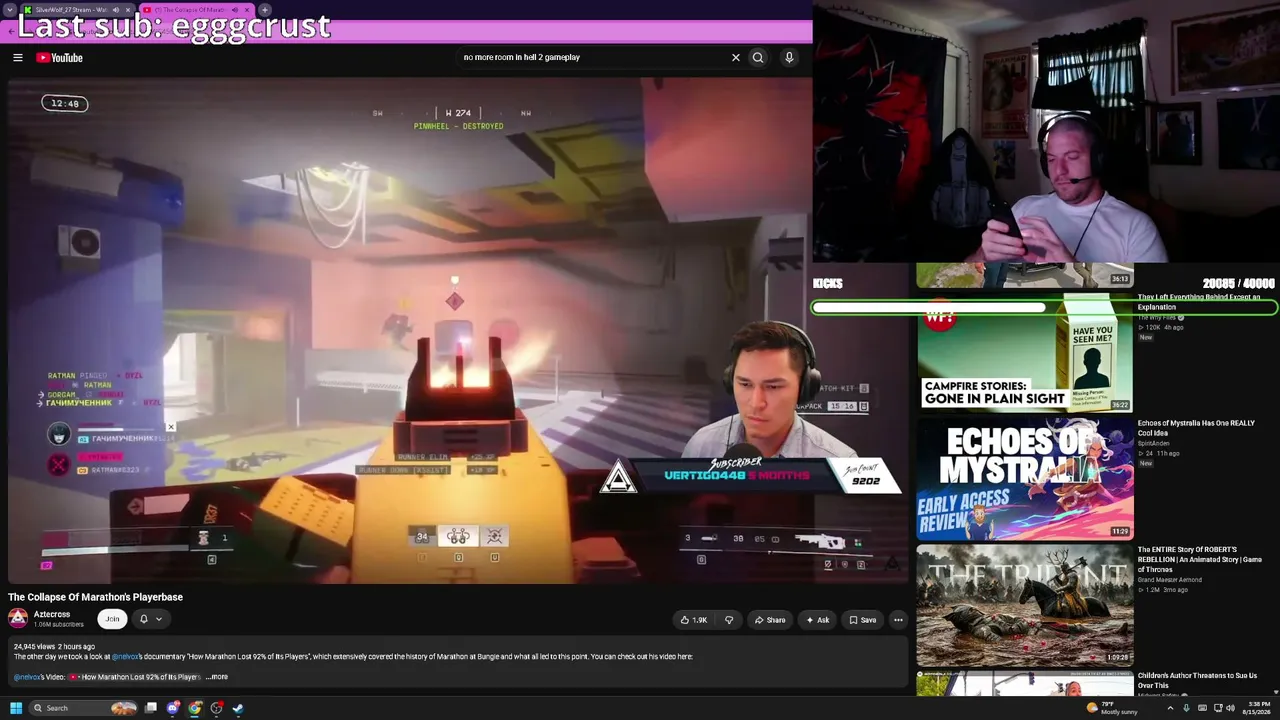
Task: Click the video title 'The Collapse Of Marathon's Playerbase'
Action: coord(95,597)
